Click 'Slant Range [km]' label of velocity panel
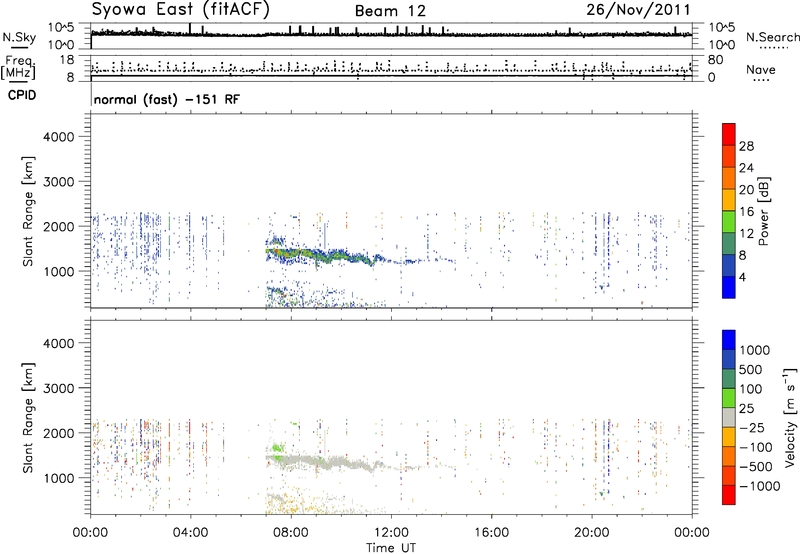This screenshot has height=554, width=800. click(x=28, y=418)
